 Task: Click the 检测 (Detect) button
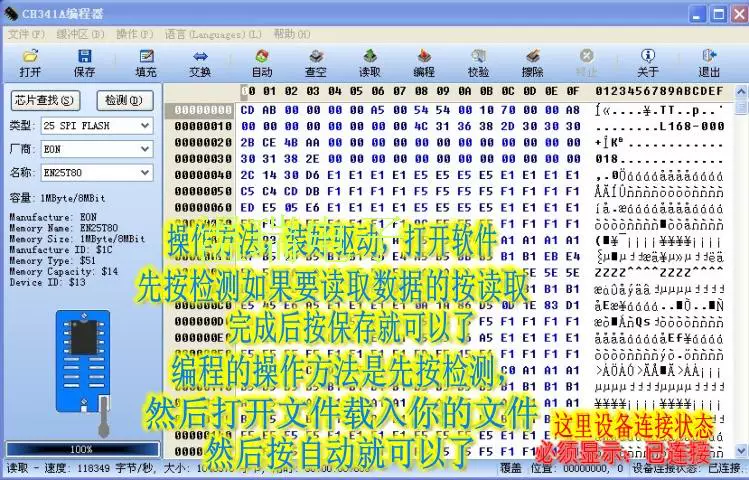125,100
